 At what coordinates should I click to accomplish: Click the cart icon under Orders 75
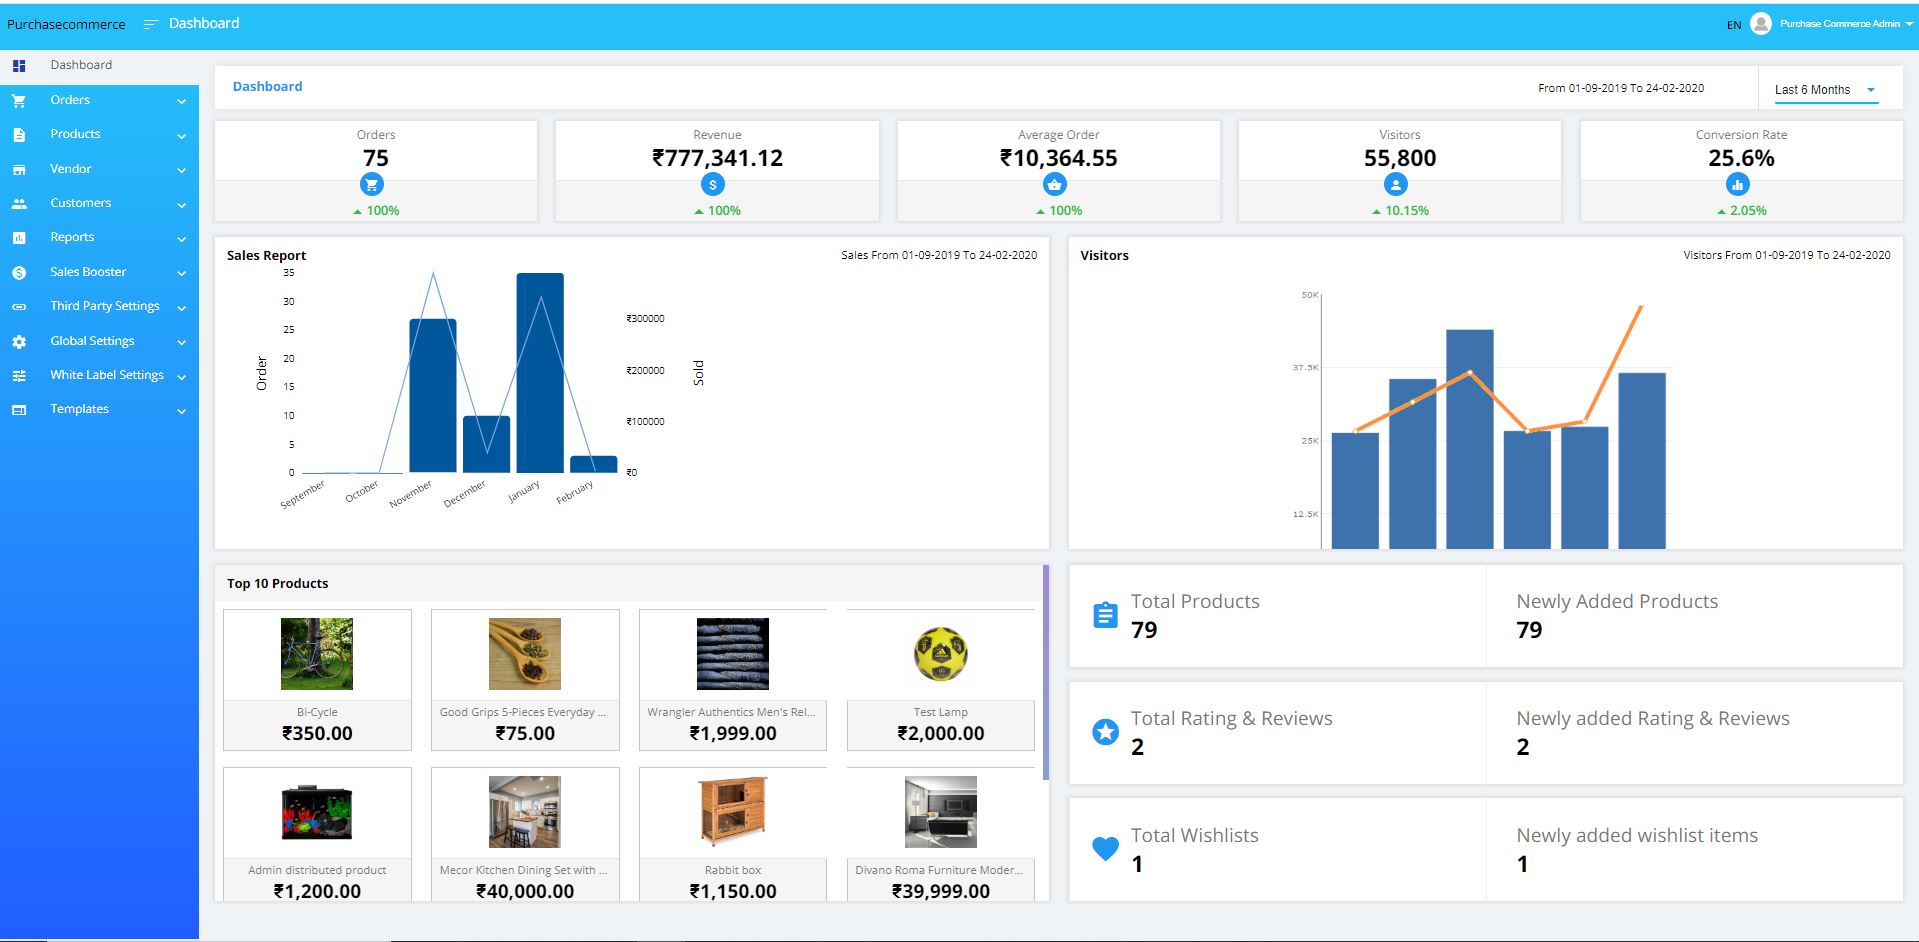[372, 184]
